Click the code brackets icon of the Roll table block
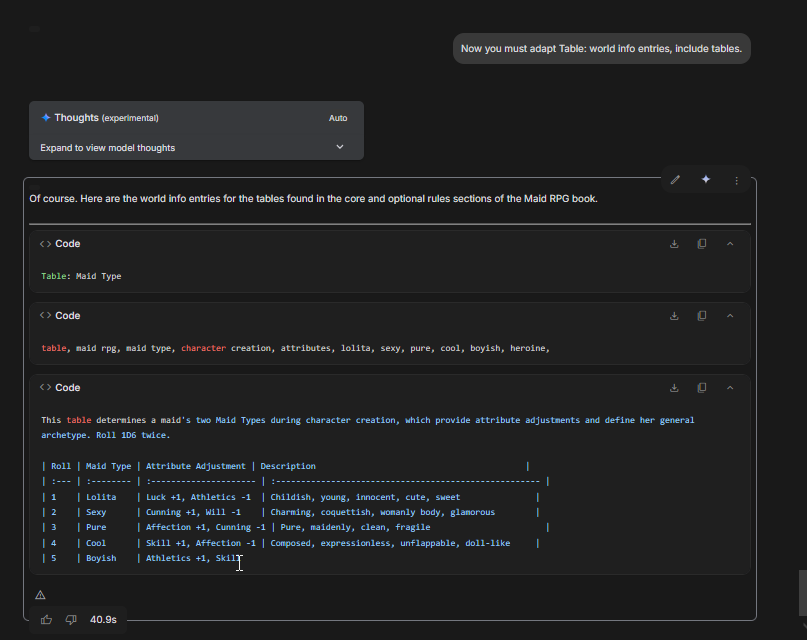Screen dimensions: 807x640 pyautogui.click(x=45, y=387)
